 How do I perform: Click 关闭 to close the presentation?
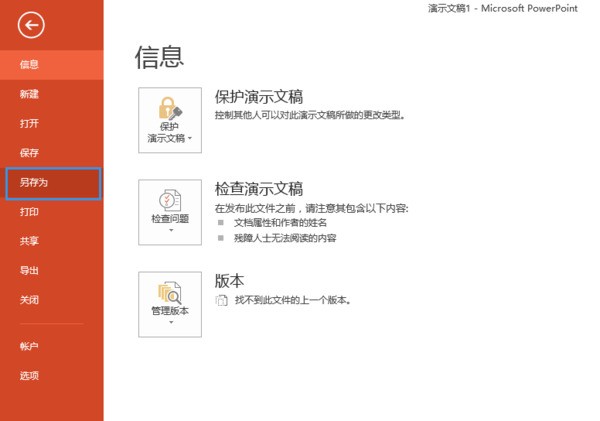point(30,299)
